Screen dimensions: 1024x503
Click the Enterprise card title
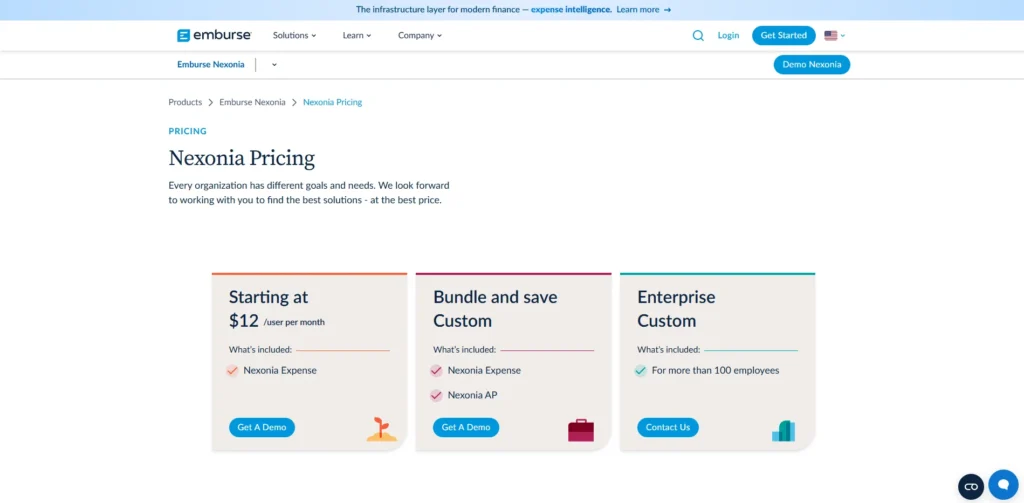point(676,297)
